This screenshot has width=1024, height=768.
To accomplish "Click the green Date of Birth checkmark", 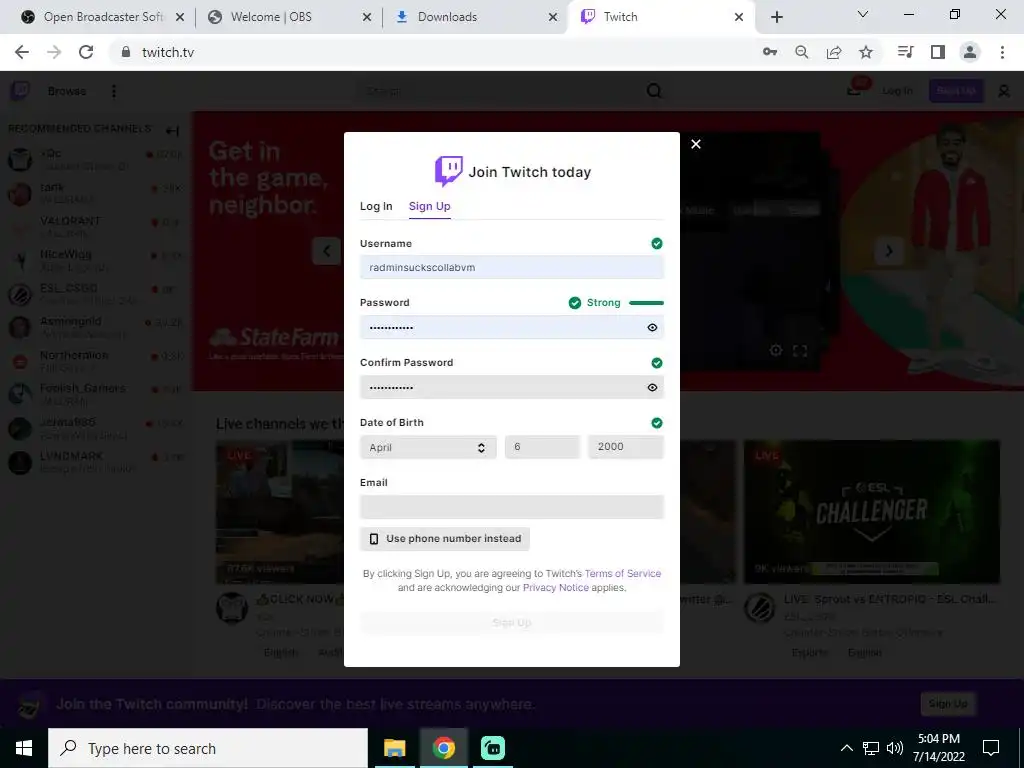I will [656, 423].
